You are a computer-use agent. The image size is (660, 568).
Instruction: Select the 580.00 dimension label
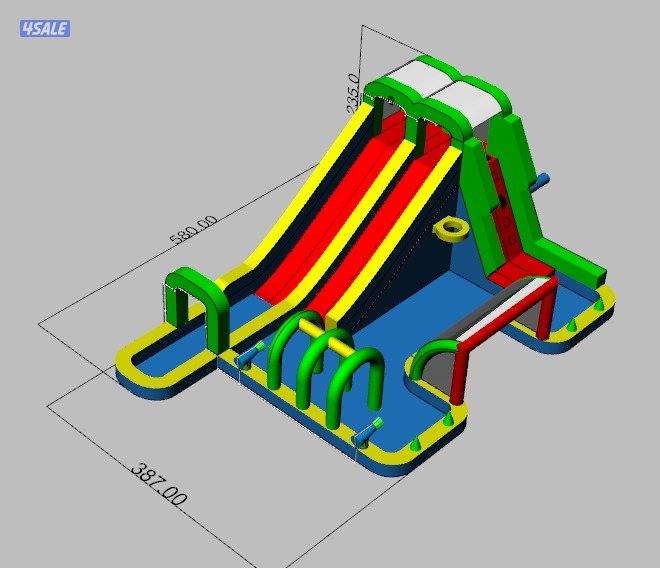pyautogui.click(x=194, y=236)
